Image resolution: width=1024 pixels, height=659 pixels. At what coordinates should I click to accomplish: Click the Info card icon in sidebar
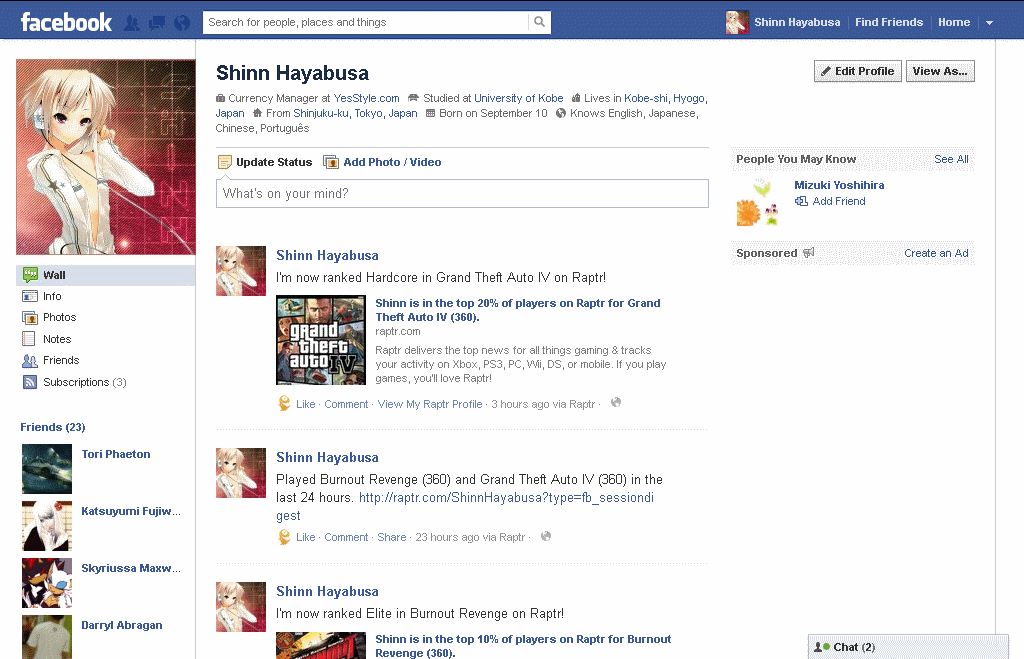30,297
